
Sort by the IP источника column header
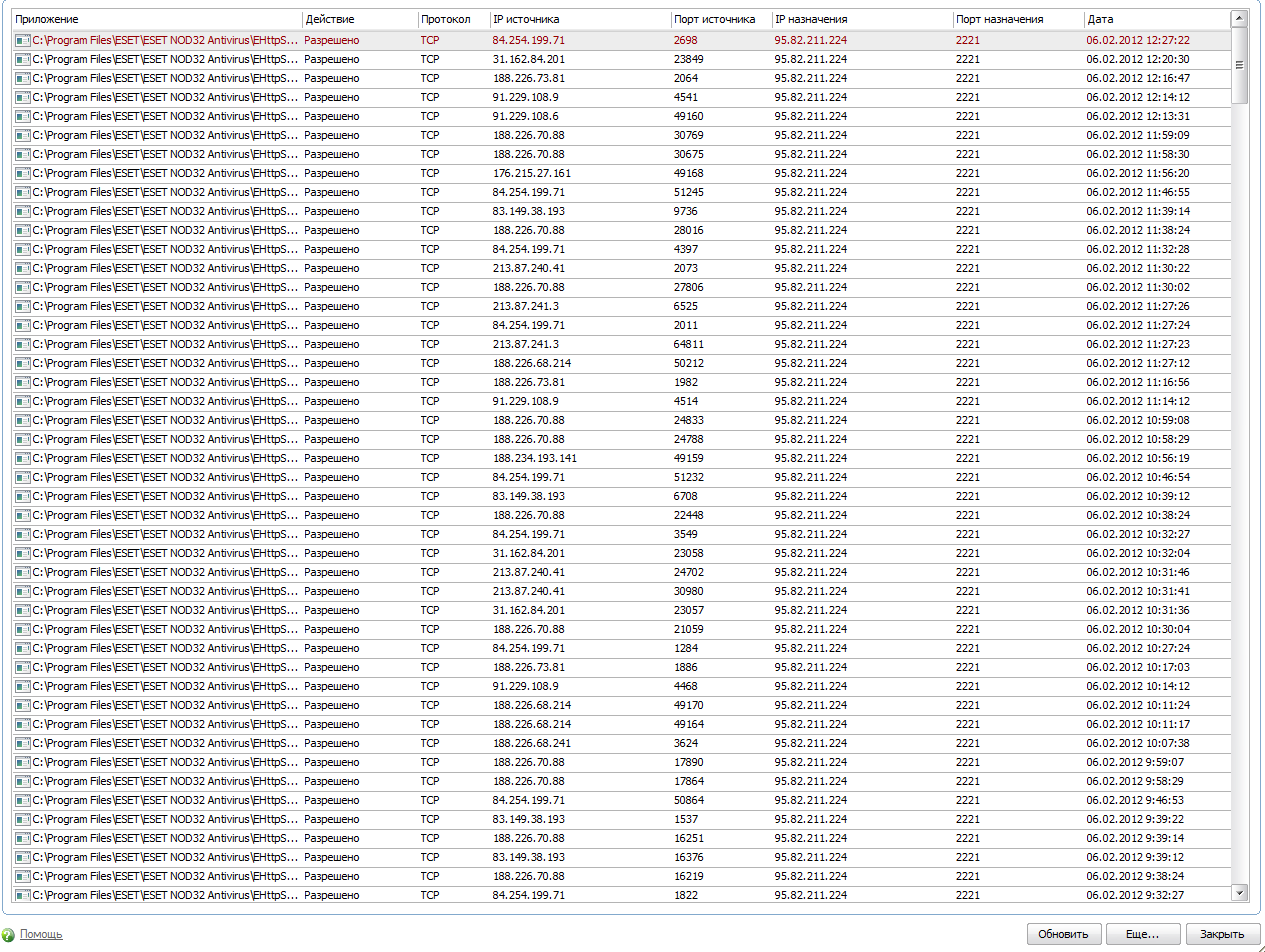[x=581, y=19]
